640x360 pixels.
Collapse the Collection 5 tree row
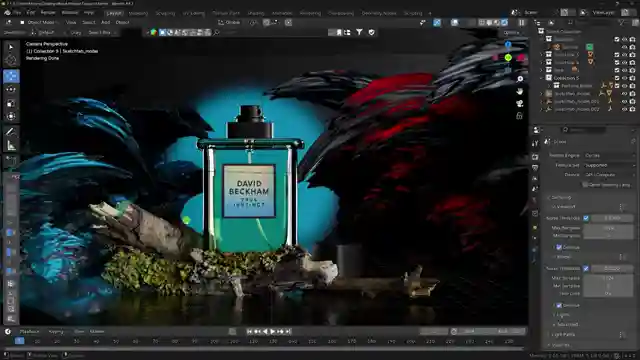click(542, 78)
